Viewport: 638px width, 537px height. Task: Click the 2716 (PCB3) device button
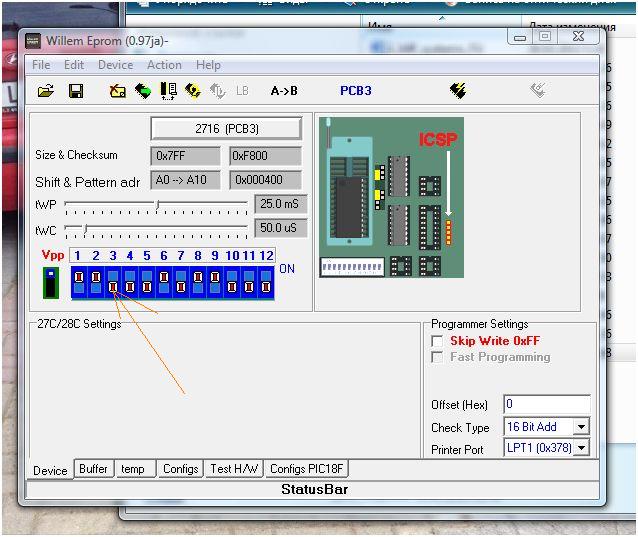click(x=226, y=129)
